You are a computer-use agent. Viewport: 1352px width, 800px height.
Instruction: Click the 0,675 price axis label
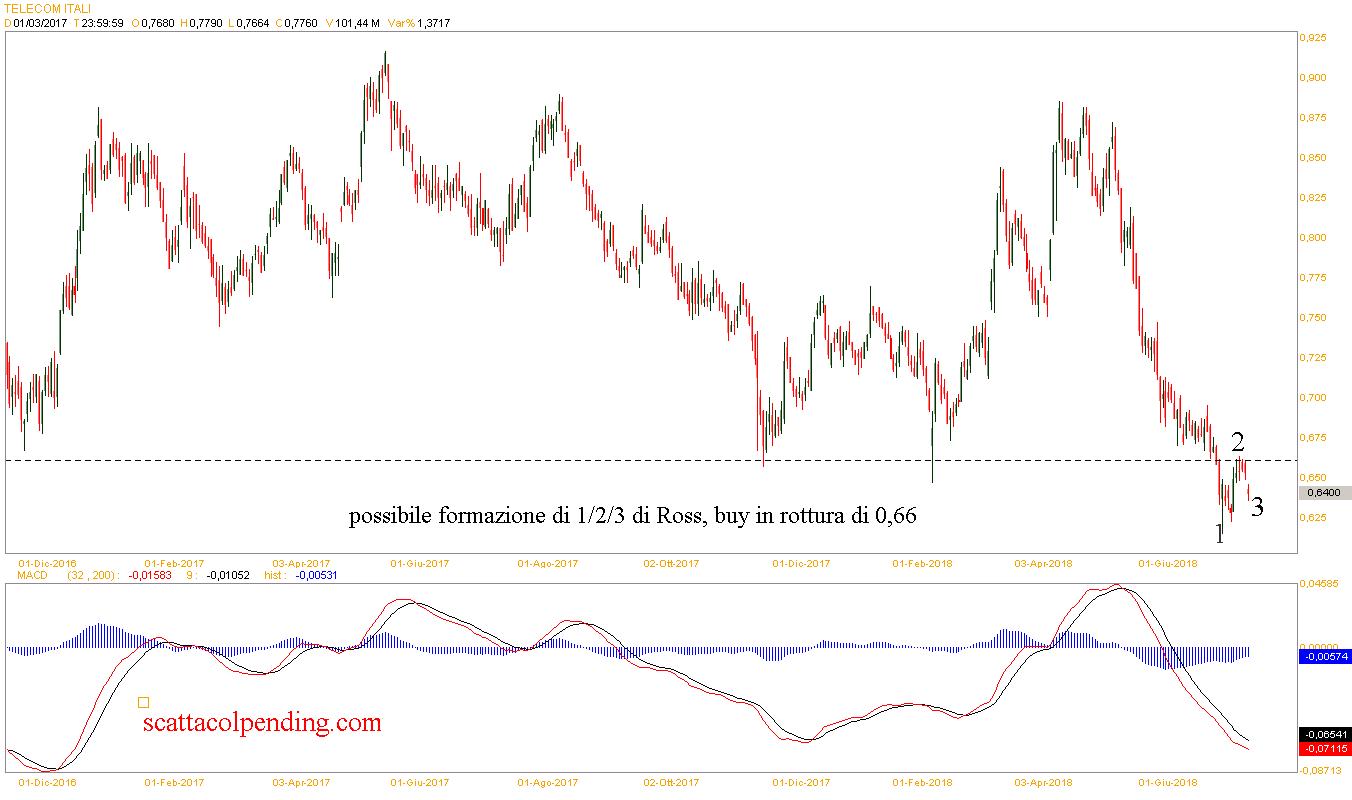(x=1312, y=438)
